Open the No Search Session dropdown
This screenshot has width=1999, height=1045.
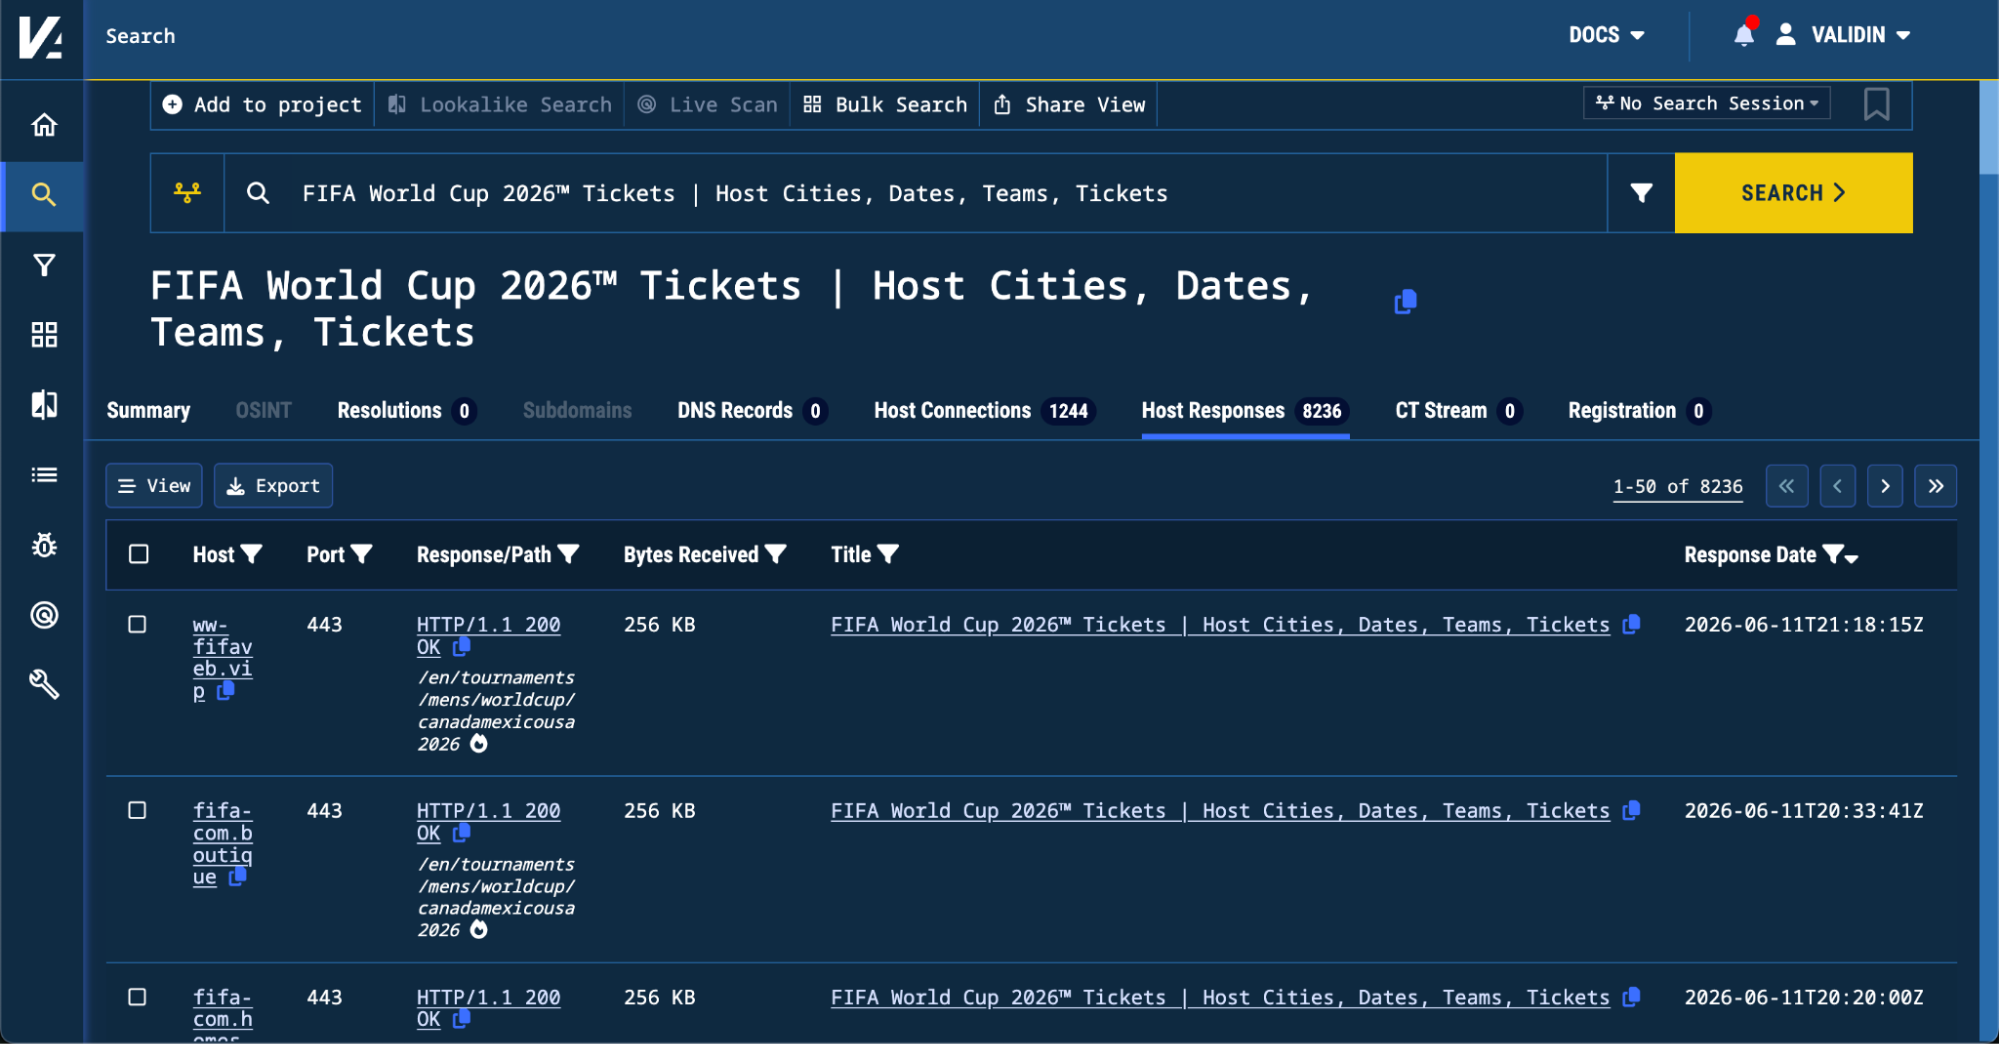pos(1707,103)
